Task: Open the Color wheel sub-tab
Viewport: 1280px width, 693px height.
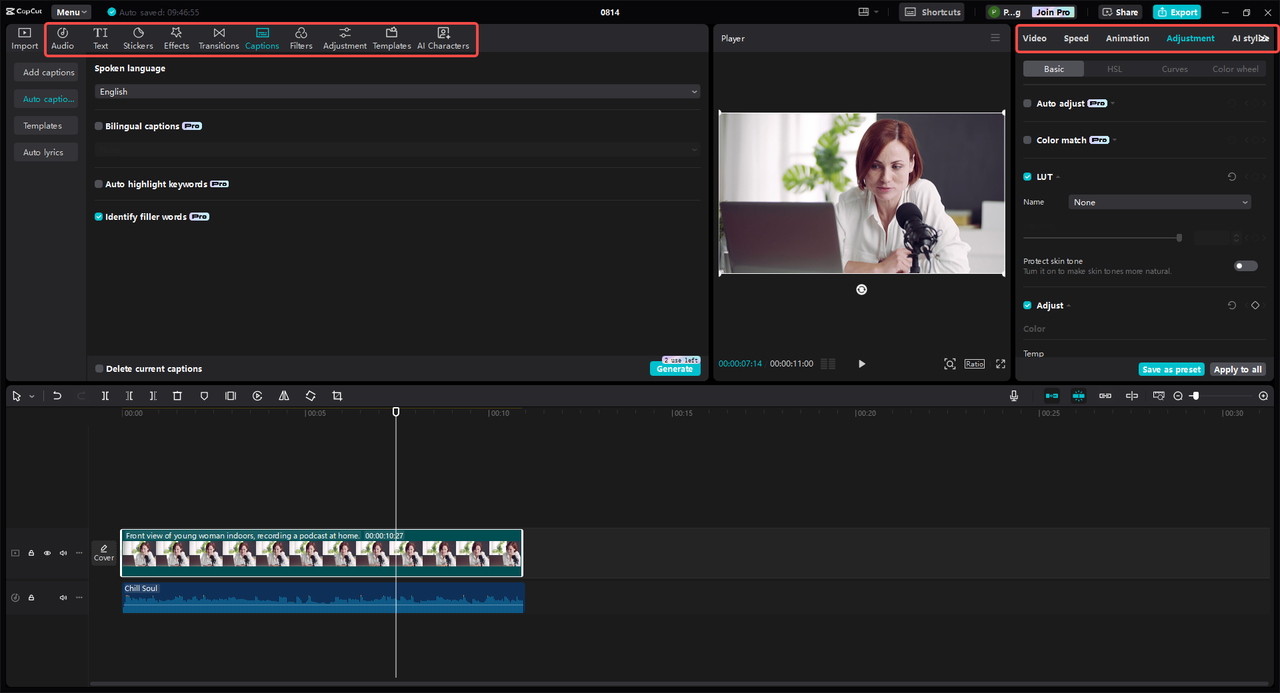Action: [1235, 69]
